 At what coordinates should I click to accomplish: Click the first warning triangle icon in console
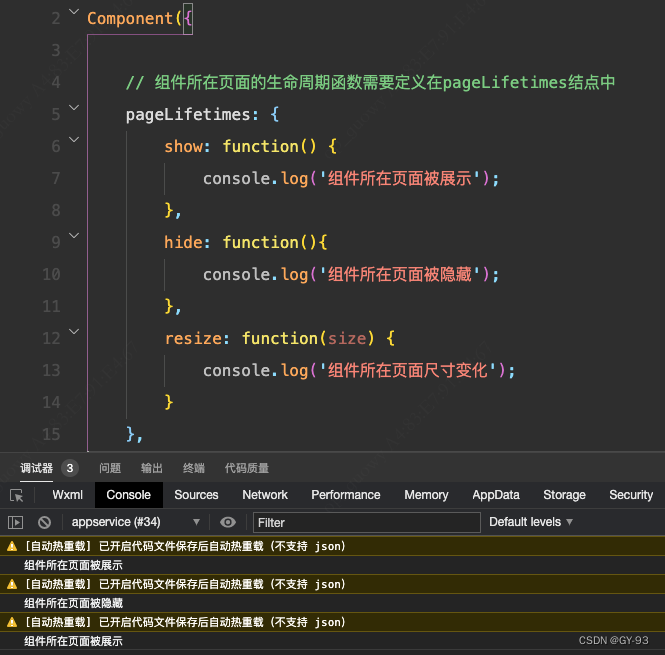(x=12, y=546)
